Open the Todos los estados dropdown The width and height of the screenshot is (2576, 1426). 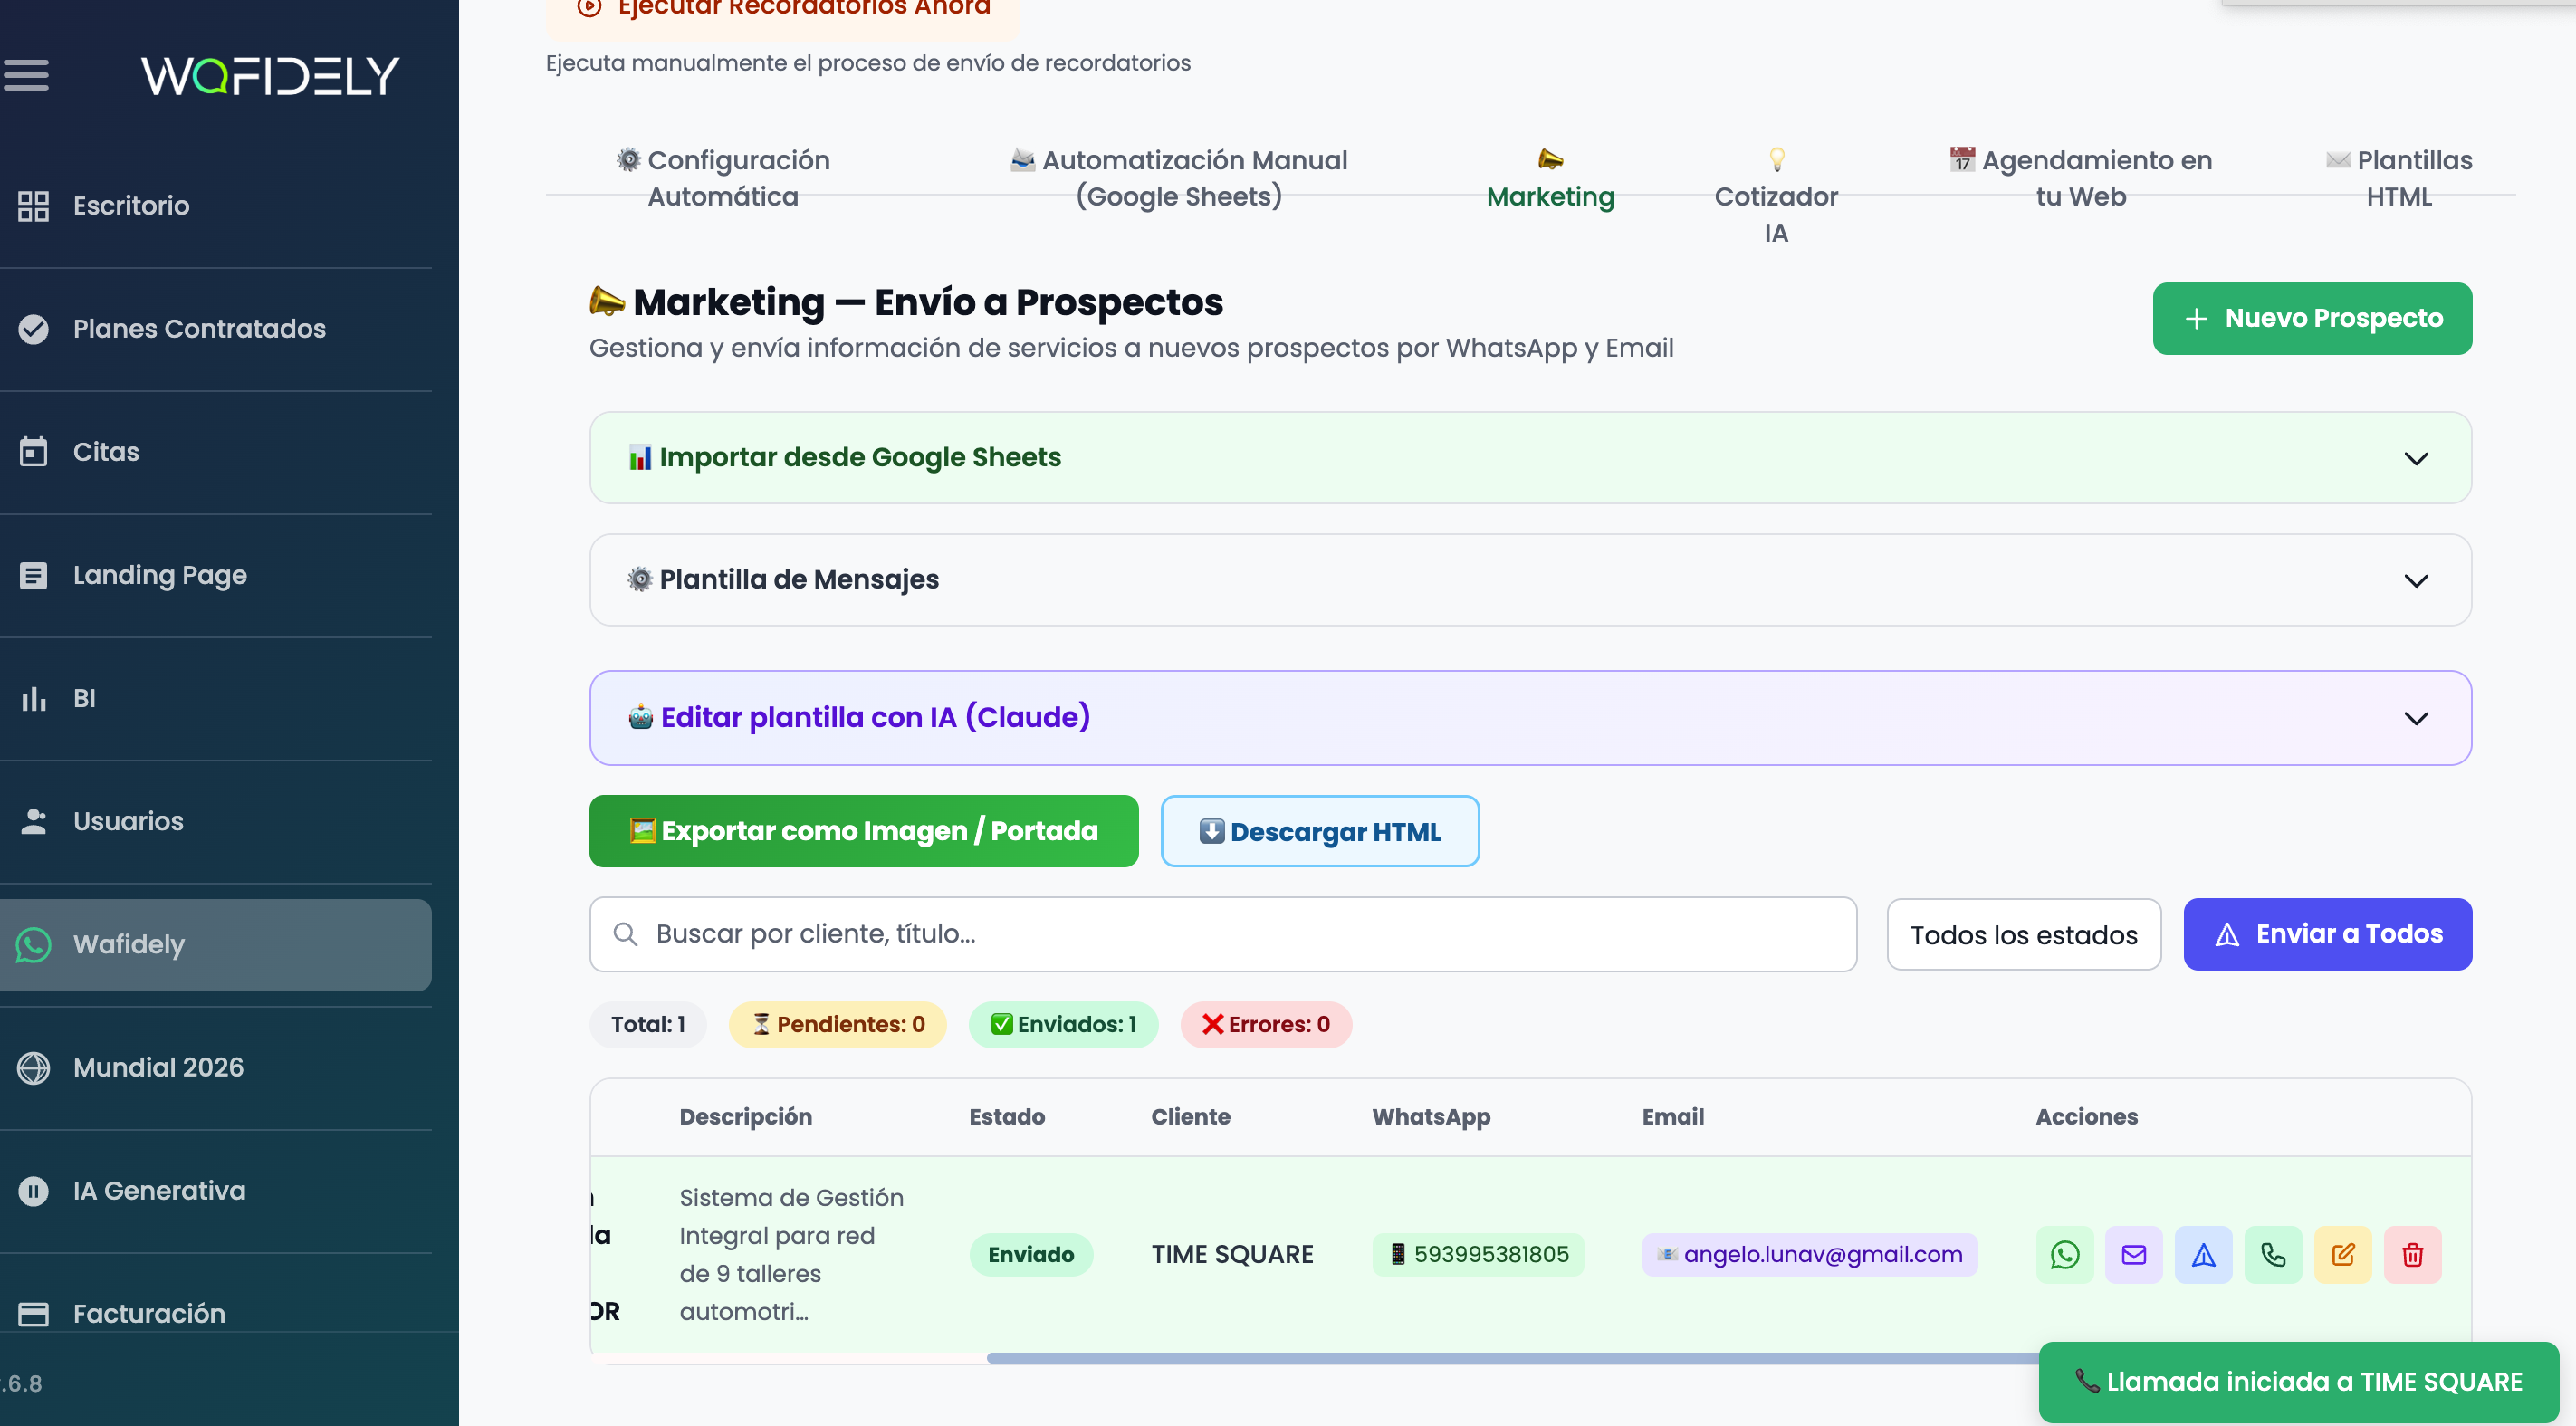2024,935
